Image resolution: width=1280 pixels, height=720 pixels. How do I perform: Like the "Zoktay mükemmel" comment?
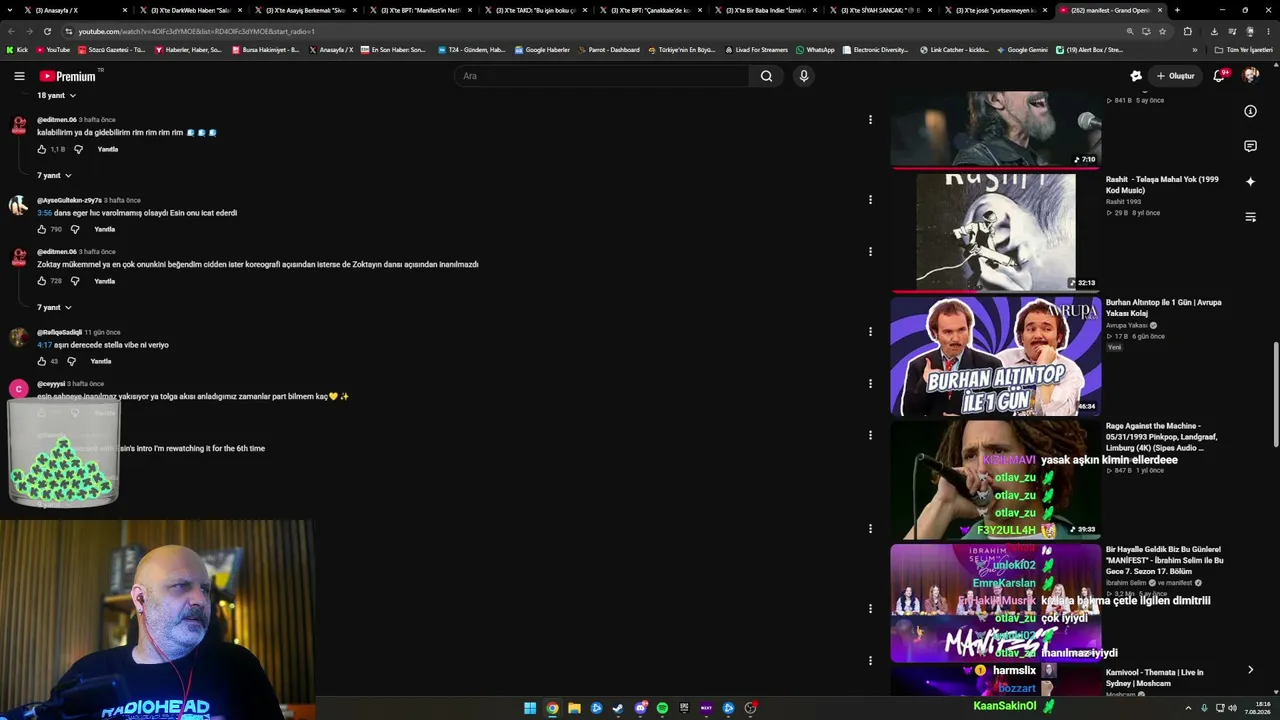(42, 281)
